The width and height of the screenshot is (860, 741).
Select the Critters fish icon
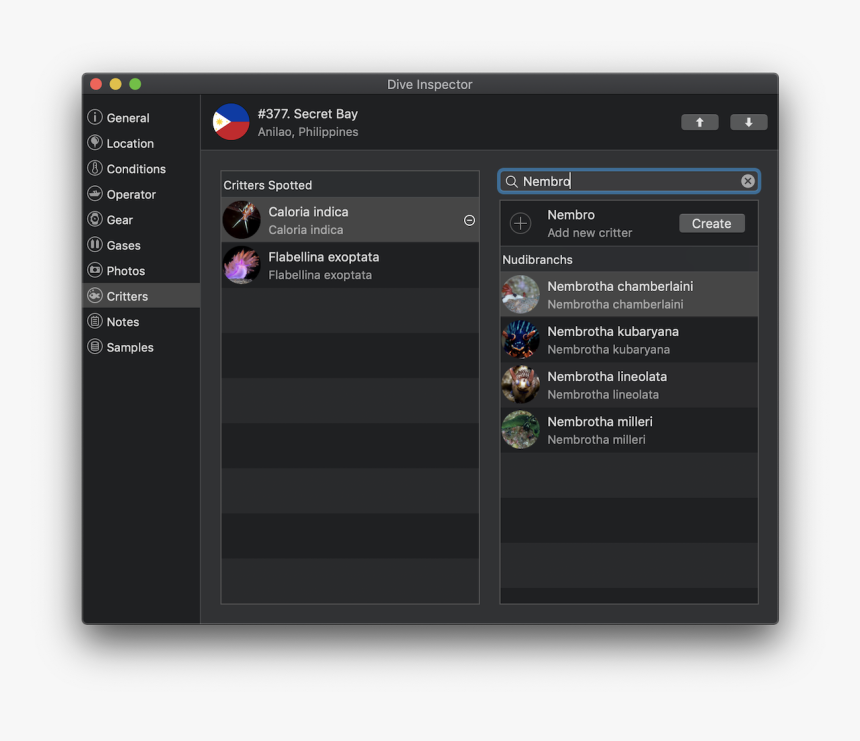pos(97,296)
